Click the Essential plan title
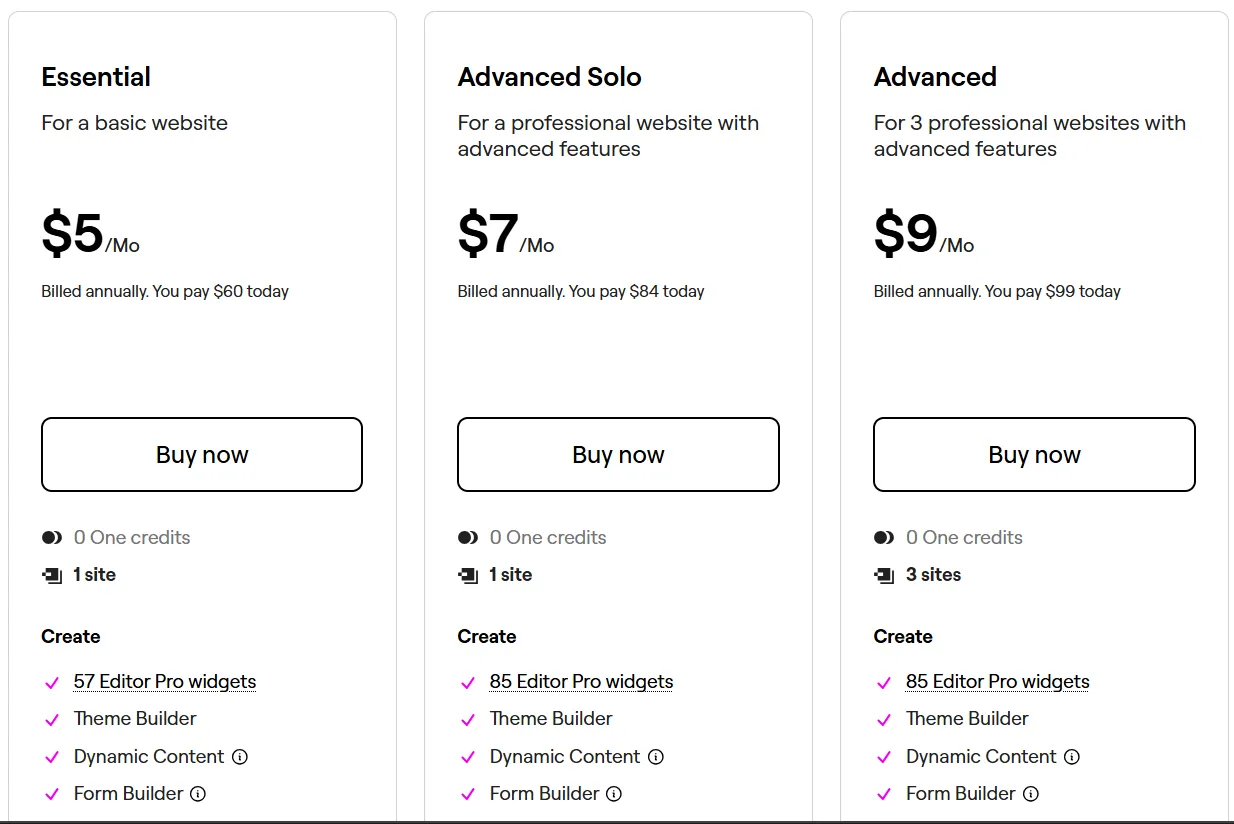 (x=96, y=77)
